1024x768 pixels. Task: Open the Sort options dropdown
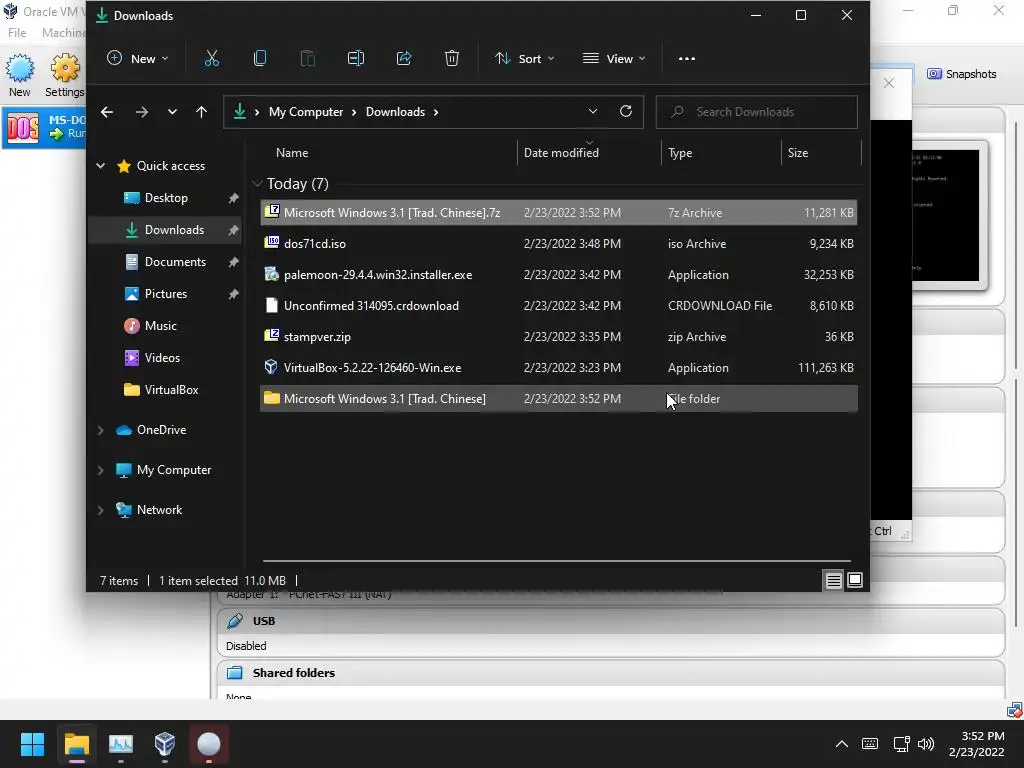click(524, 59)
